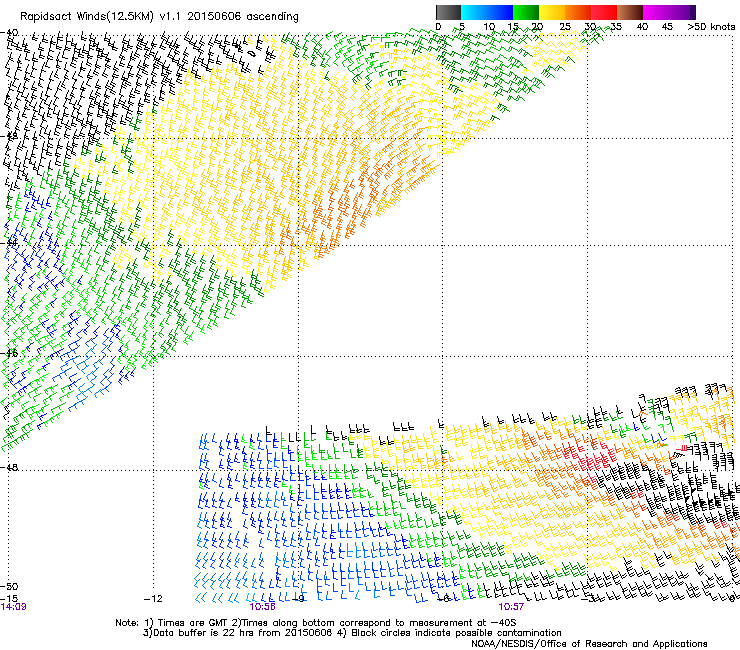Click the purple '10:56' time label
The height and width of the screenshot is (650, 740).
pyautogui.click(x=262, y=607)
